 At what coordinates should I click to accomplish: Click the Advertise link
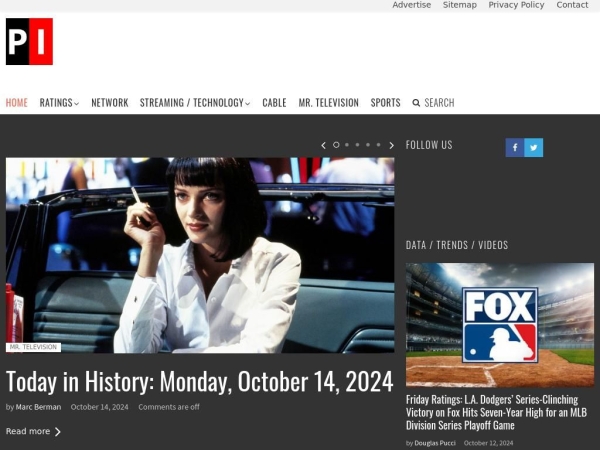pyautogui.click(x=412, y=5)
